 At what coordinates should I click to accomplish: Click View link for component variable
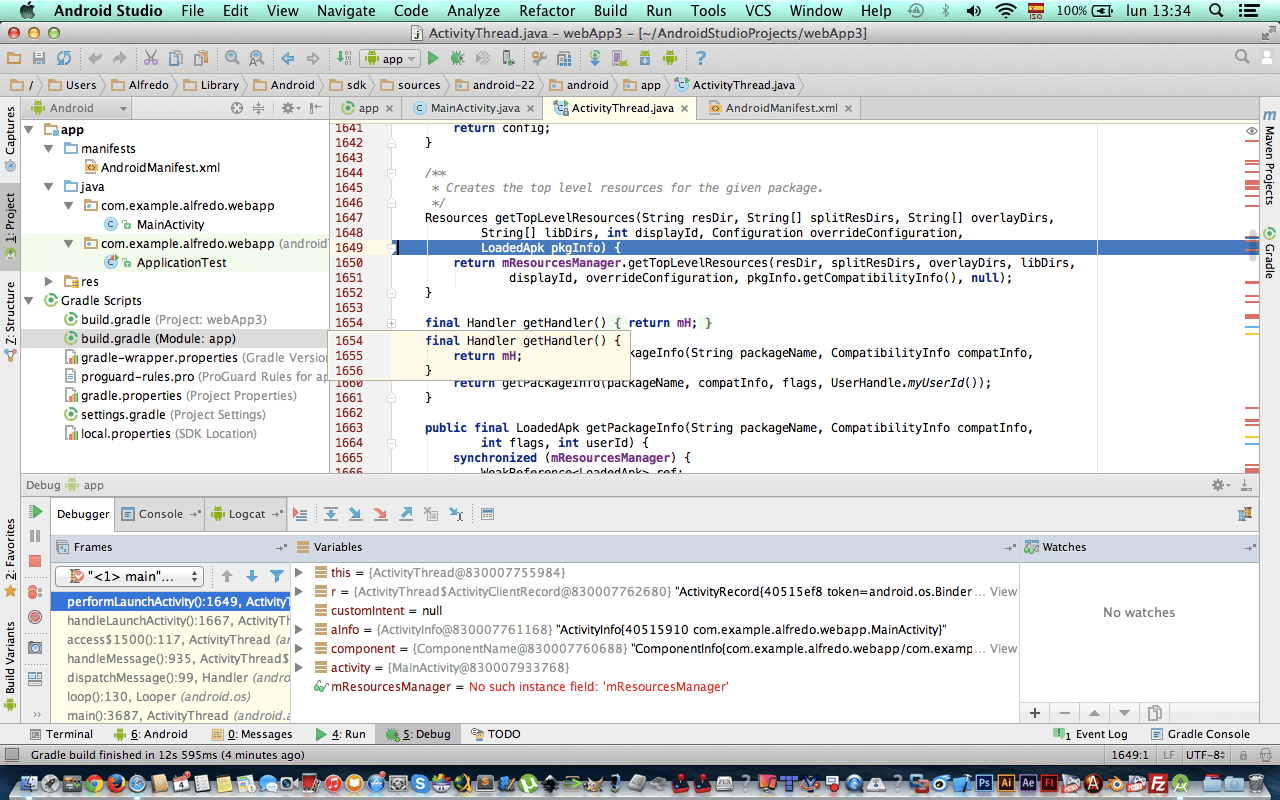[1003, 649]
